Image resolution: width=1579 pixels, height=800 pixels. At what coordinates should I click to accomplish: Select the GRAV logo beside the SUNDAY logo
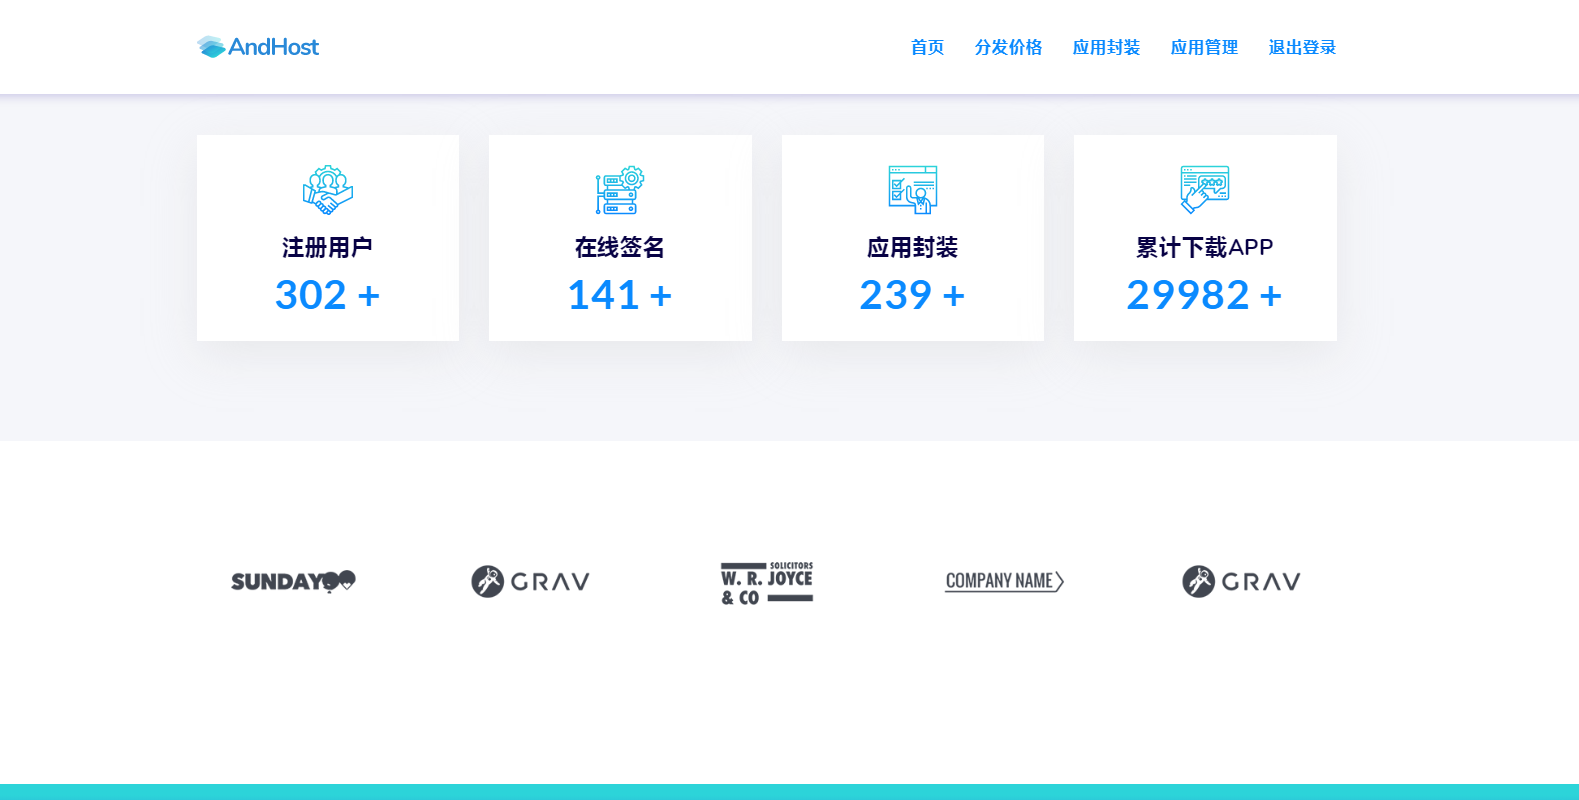coord(530,581)
